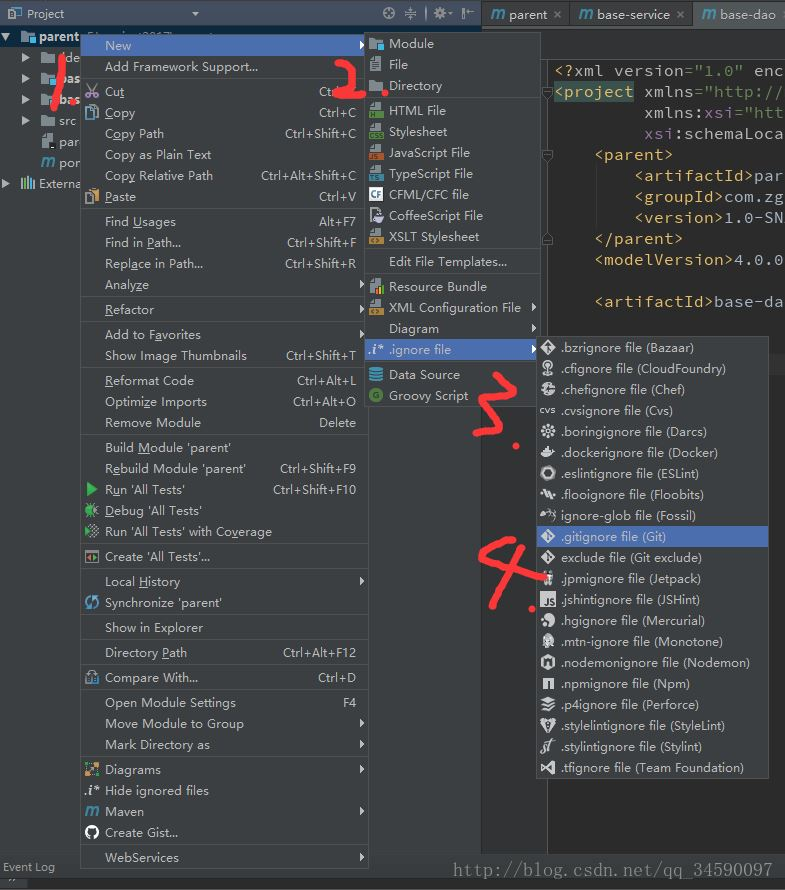Click the XSLT Stylesheet icon
The image size is (785, 890).
(376, 237)
